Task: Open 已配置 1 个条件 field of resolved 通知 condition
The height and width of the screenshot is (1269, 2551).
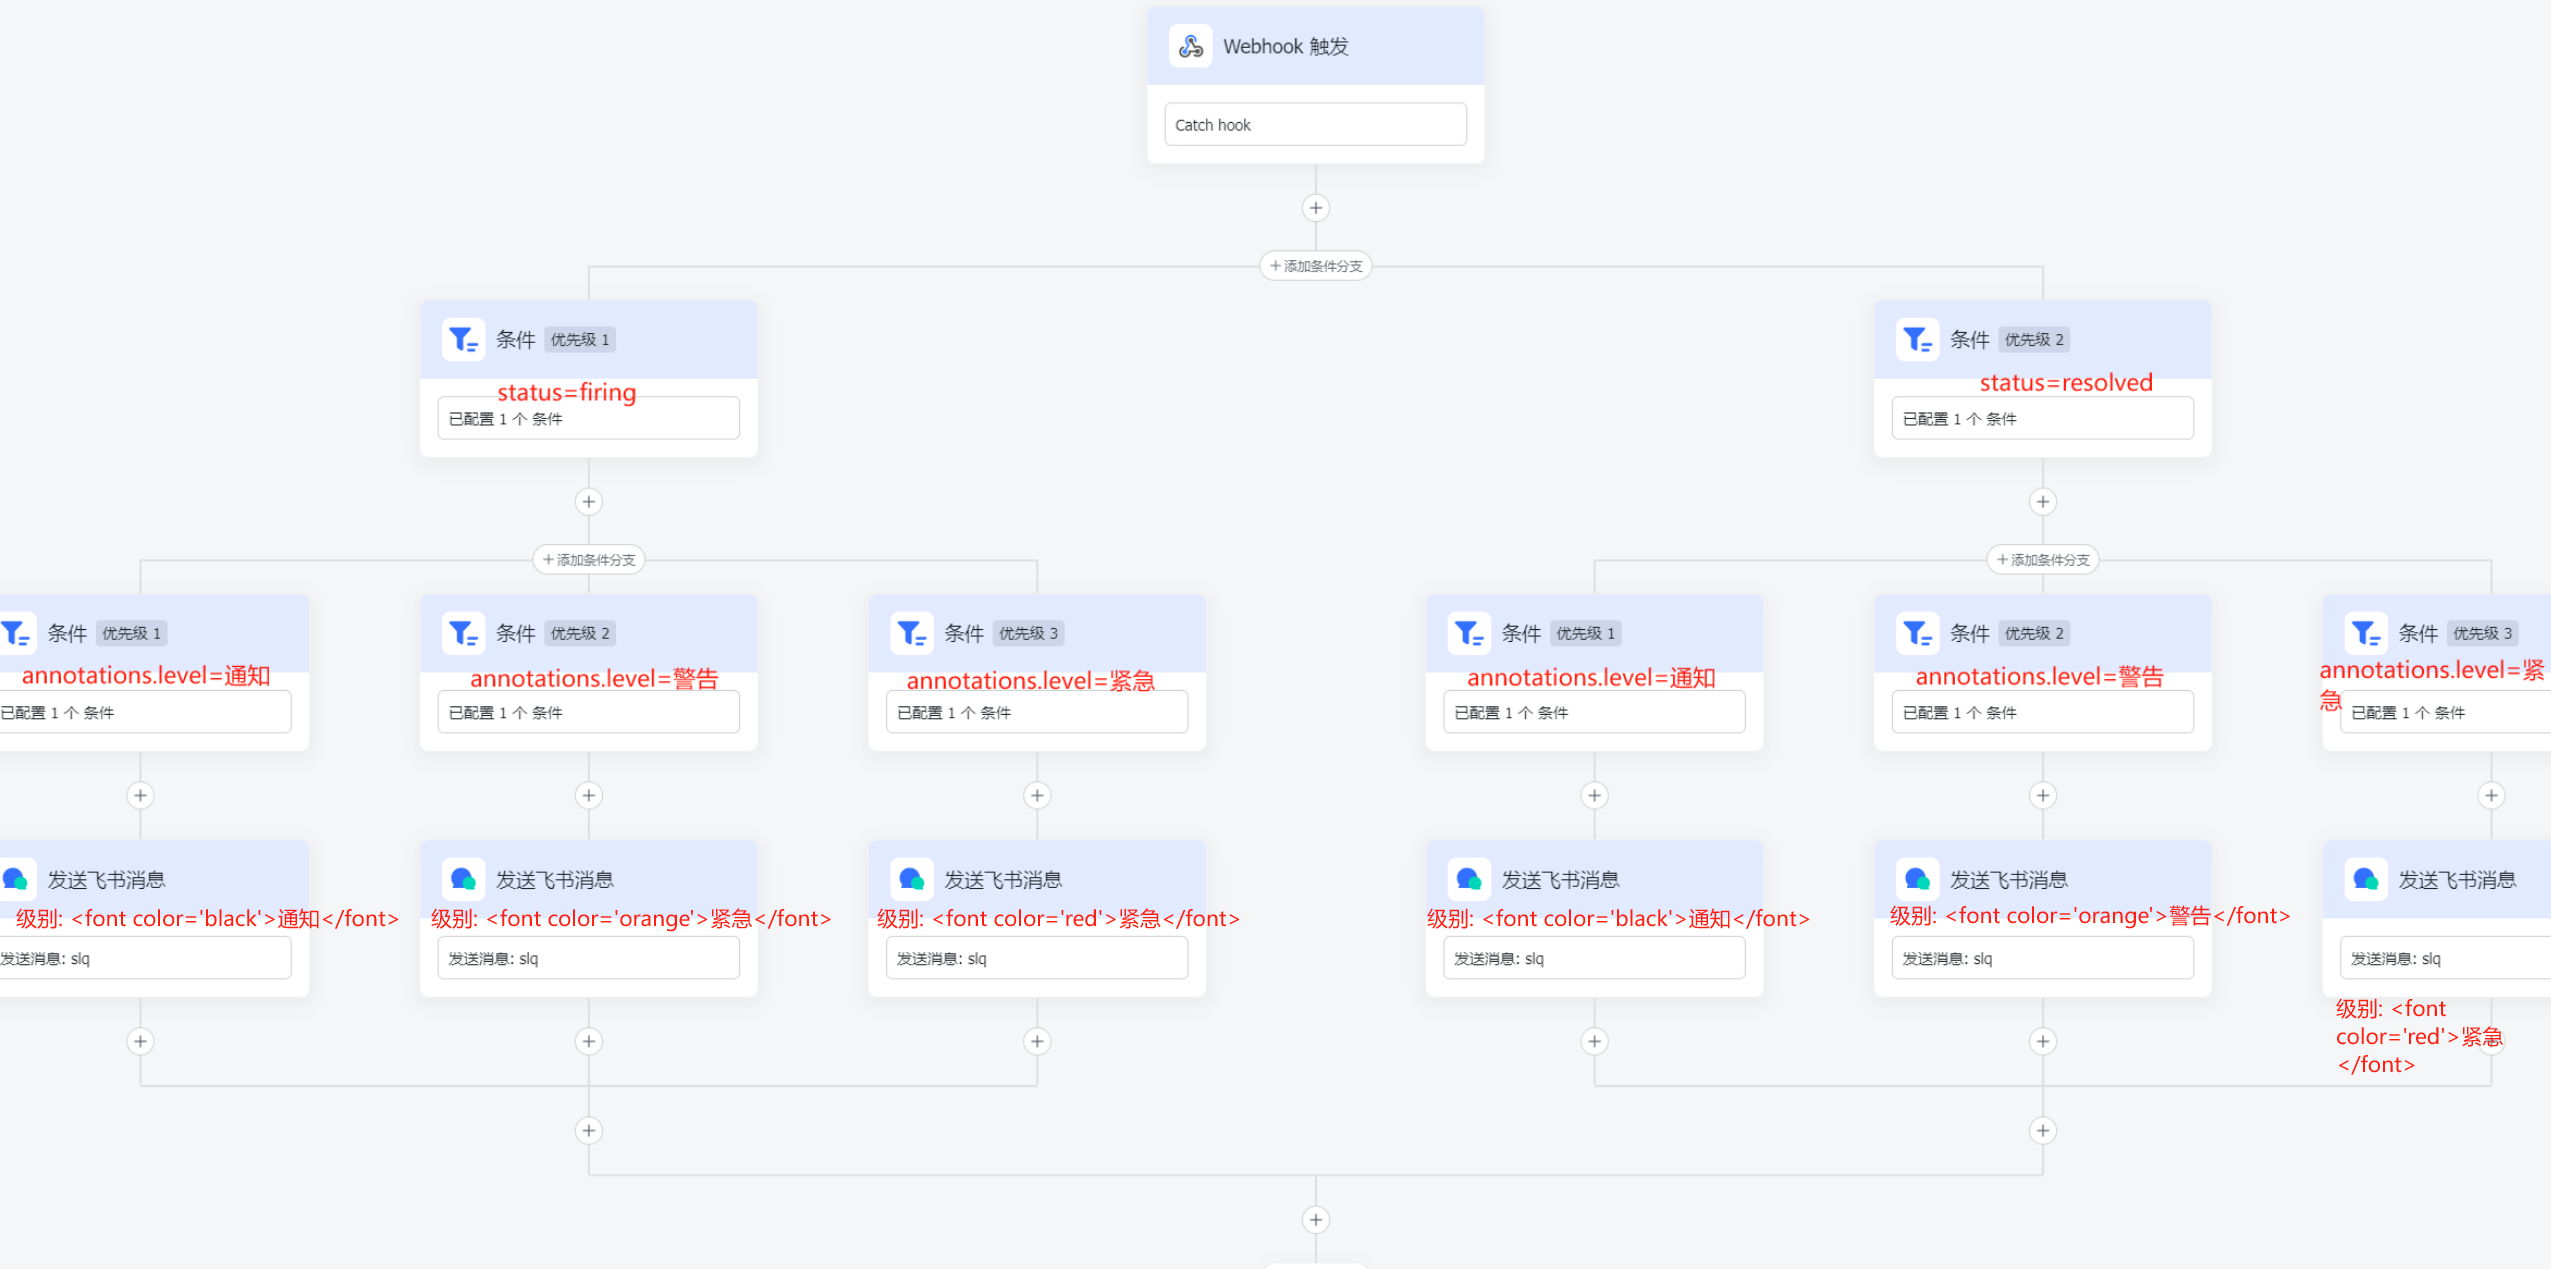Action: (1595, 713)
